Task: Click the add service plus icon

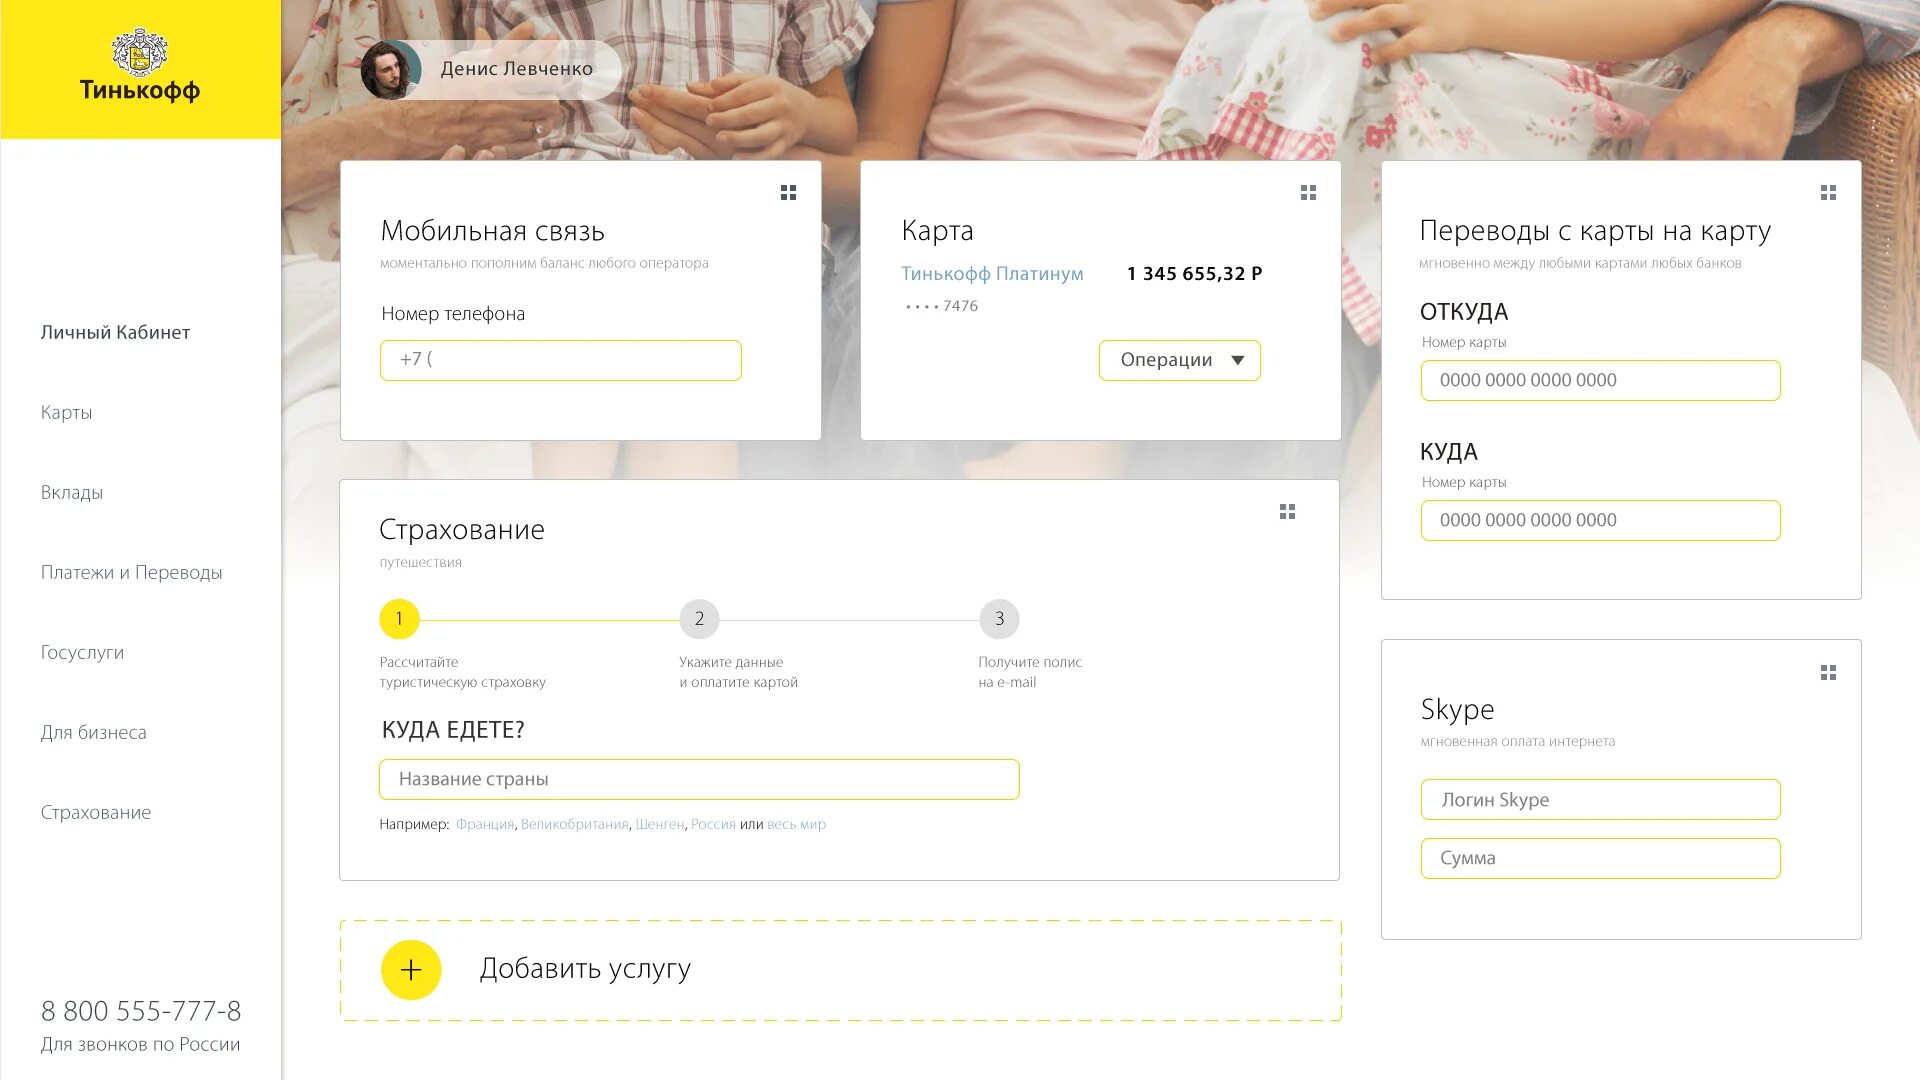Action: pyautogui.click(x=409, y=969)
